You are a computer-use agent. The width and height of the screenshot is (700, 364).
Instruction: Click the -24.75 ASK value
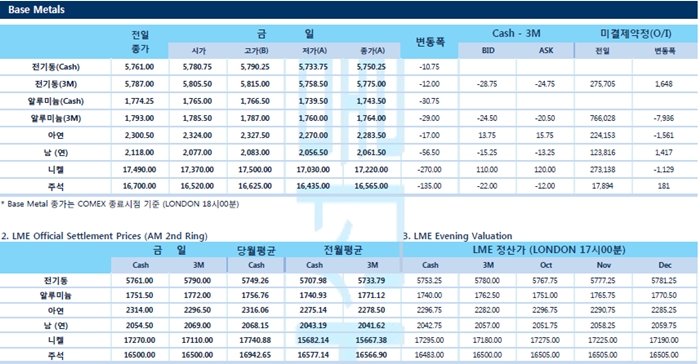[545, 84]
